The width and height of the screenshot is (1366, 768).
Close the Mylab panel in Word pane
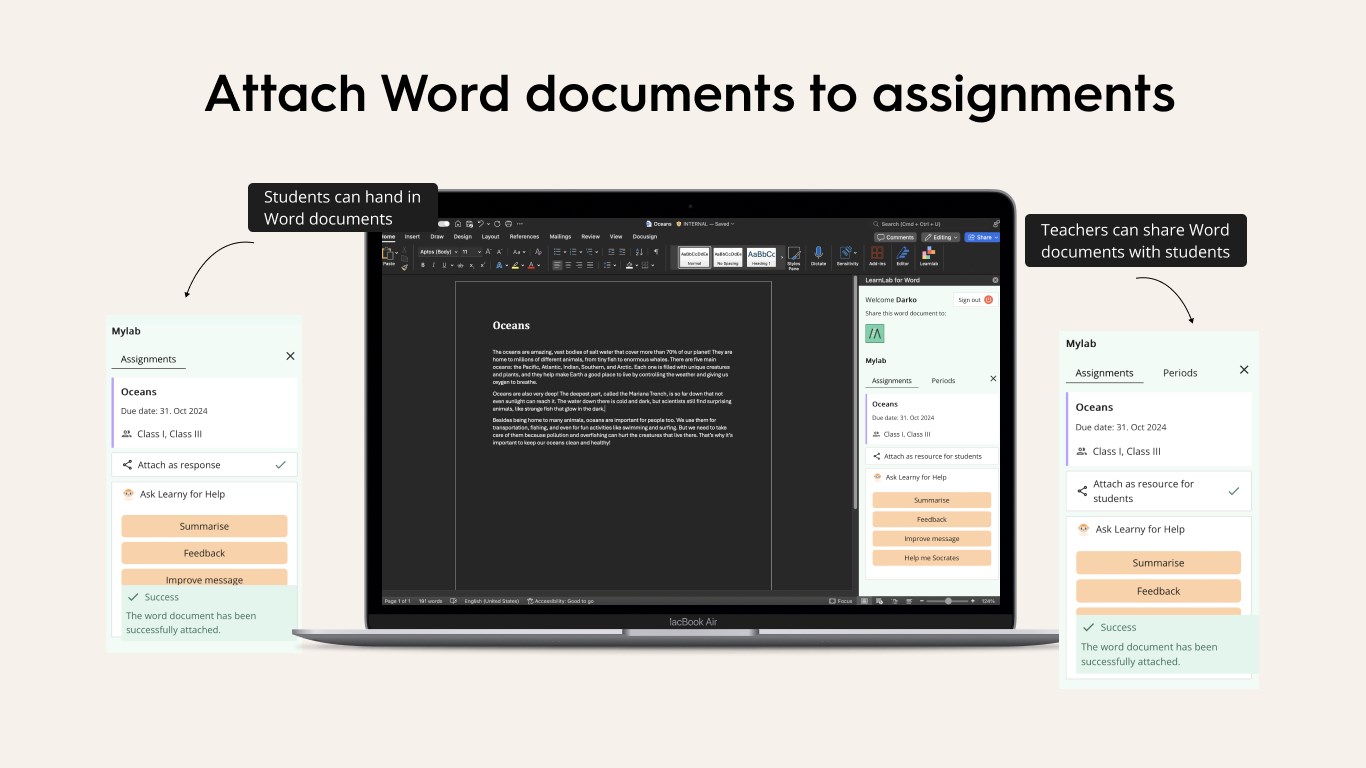point(993,379)
